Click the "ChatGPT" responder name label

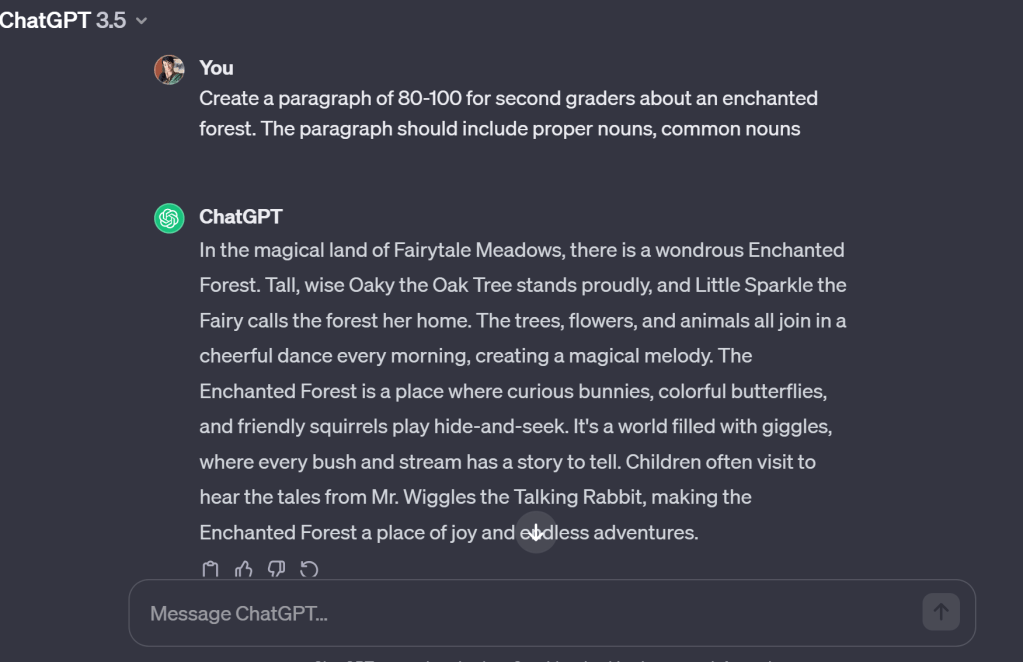click(241, 217)
